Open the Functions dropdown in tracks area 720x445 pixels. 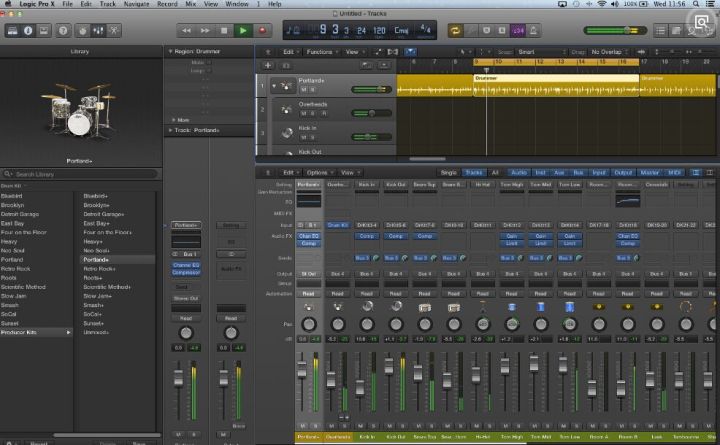pyautogui.click(x=321, y=51)
